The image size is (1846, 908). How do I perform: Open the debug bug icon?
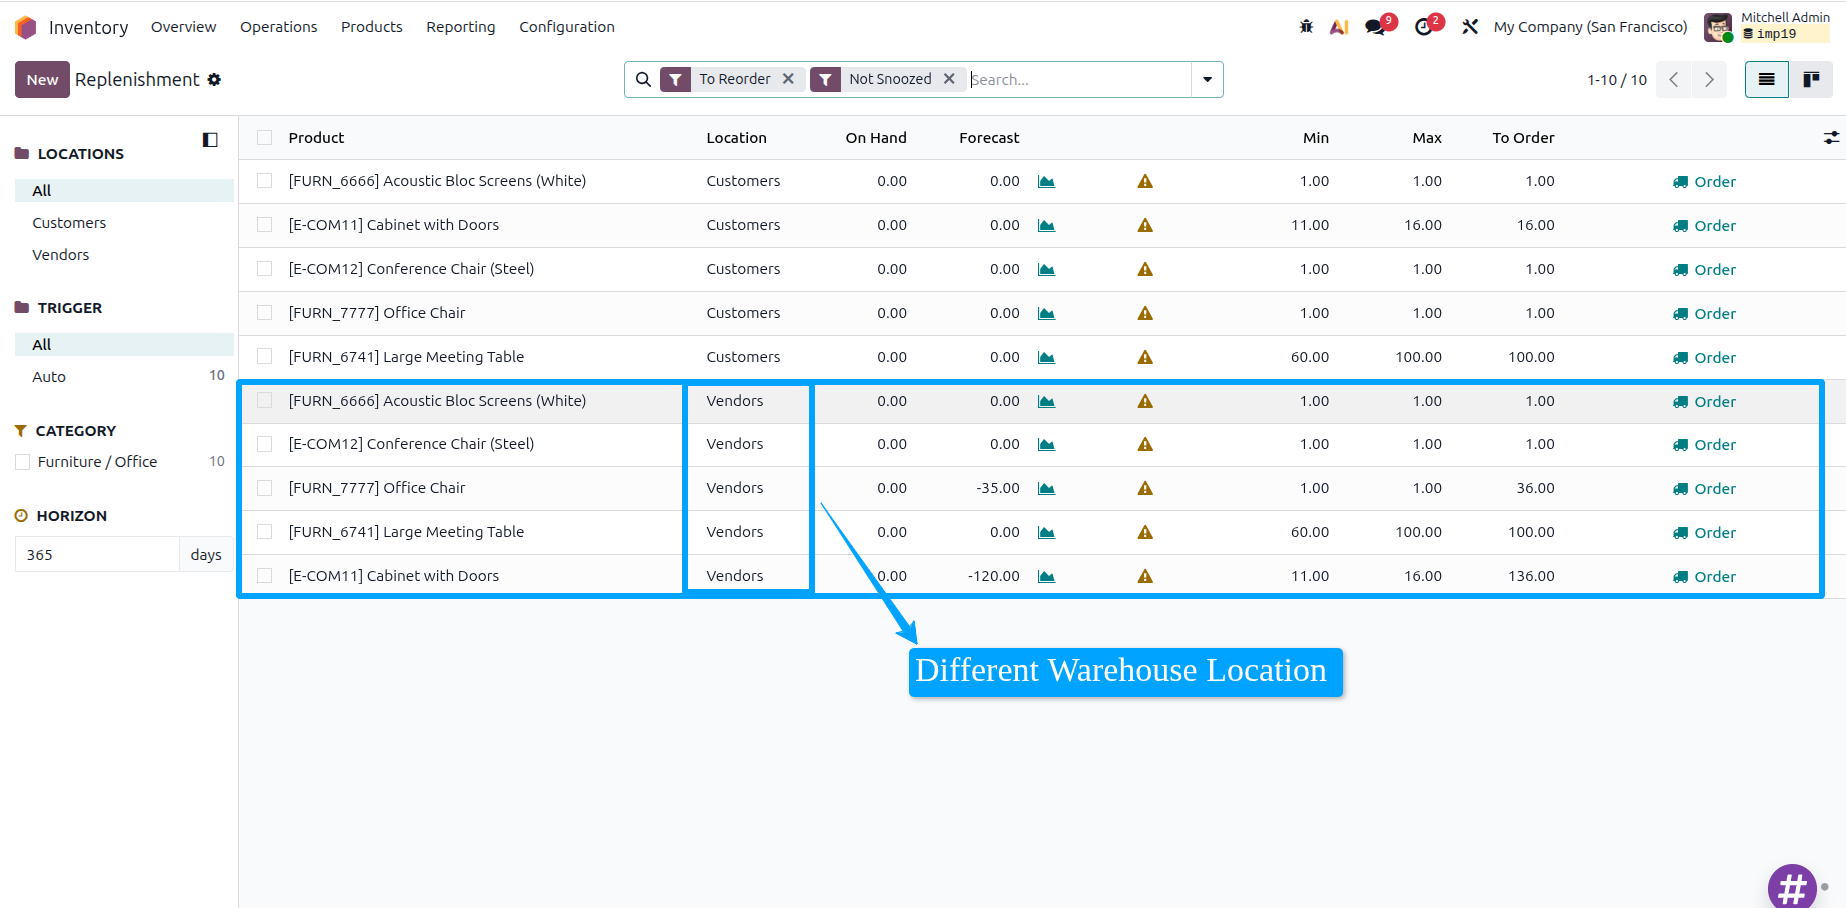click(1306, 27)
